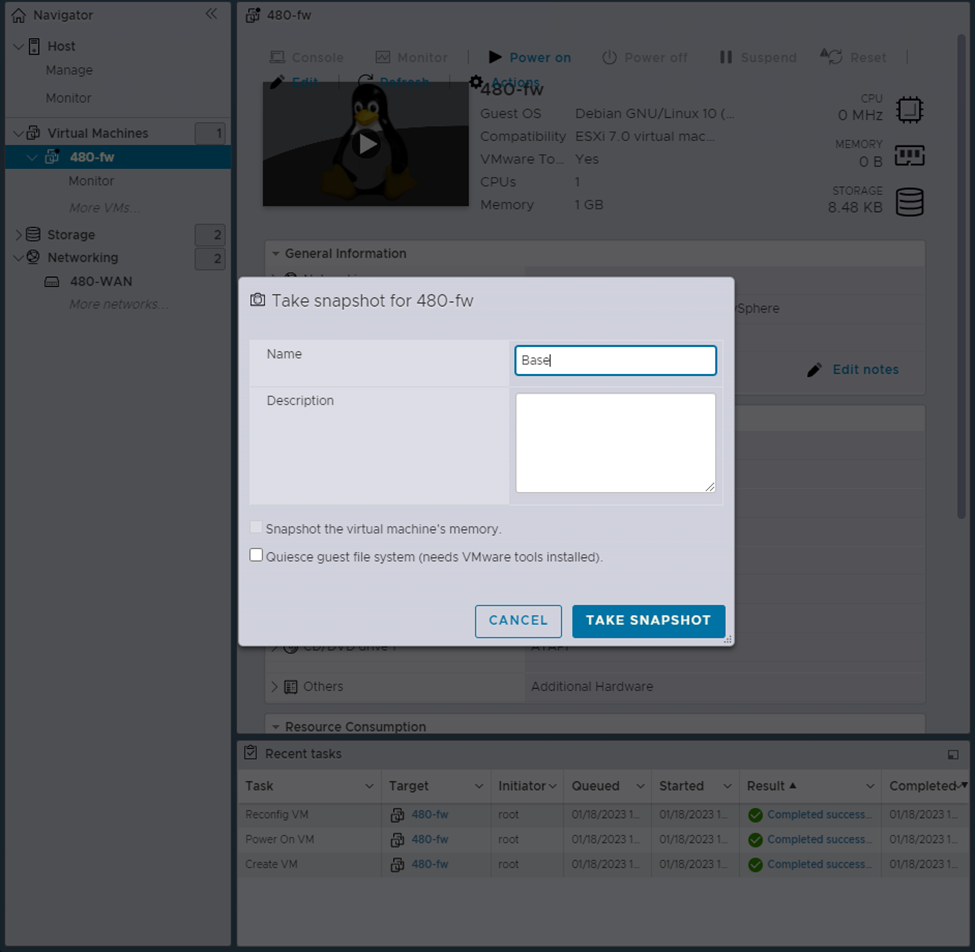This screenshot has height=952, width=975.
Task: Open More networks... in navigator
Action: point(118,304)
